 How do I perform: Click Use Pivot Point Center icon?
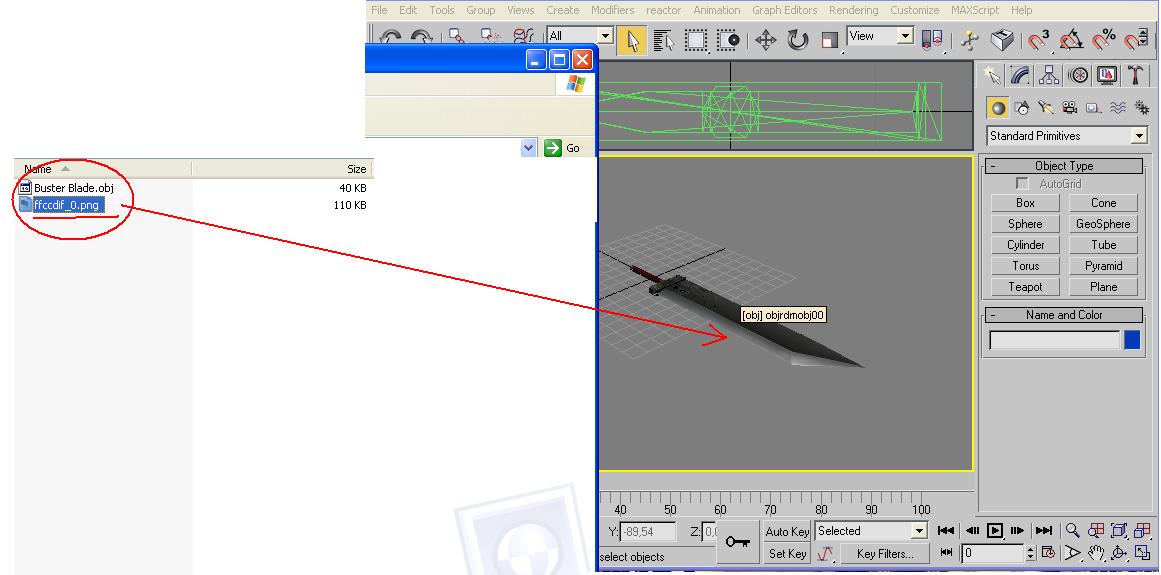pos(931,40)
